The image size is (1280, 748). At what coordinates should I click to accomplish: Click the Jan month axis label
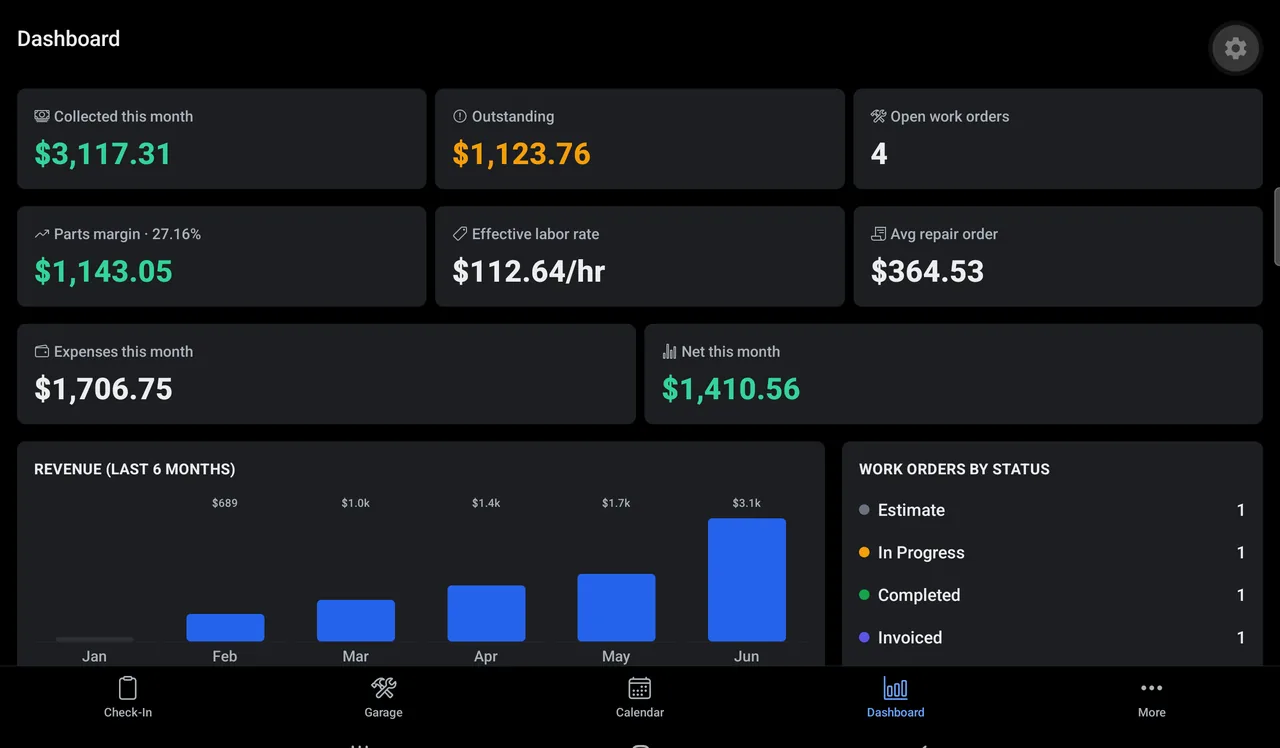[94, 656]
